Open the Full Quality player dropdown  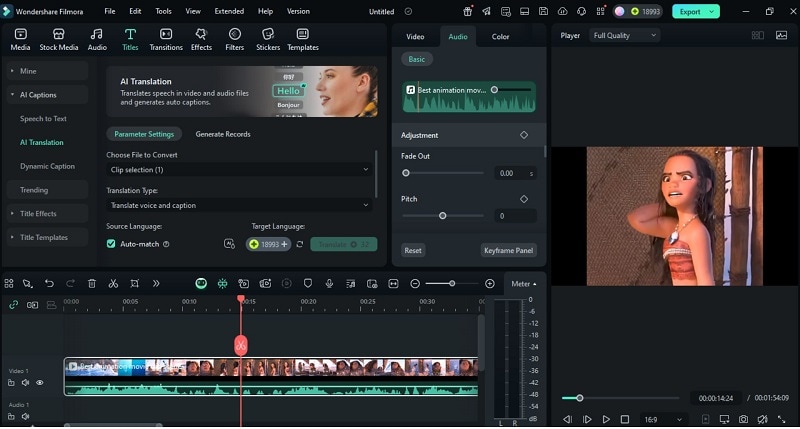624,35
